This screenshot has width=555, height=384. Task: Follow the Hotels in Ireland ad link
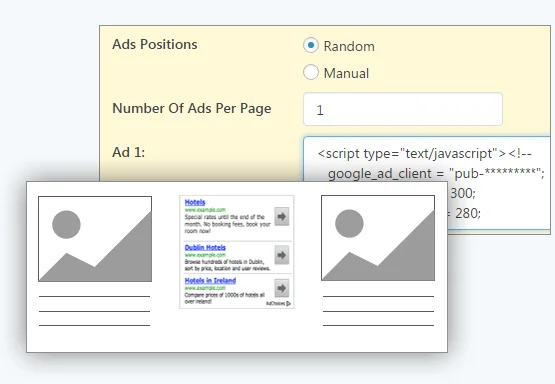pyautogui.click(x=210, y=281)
